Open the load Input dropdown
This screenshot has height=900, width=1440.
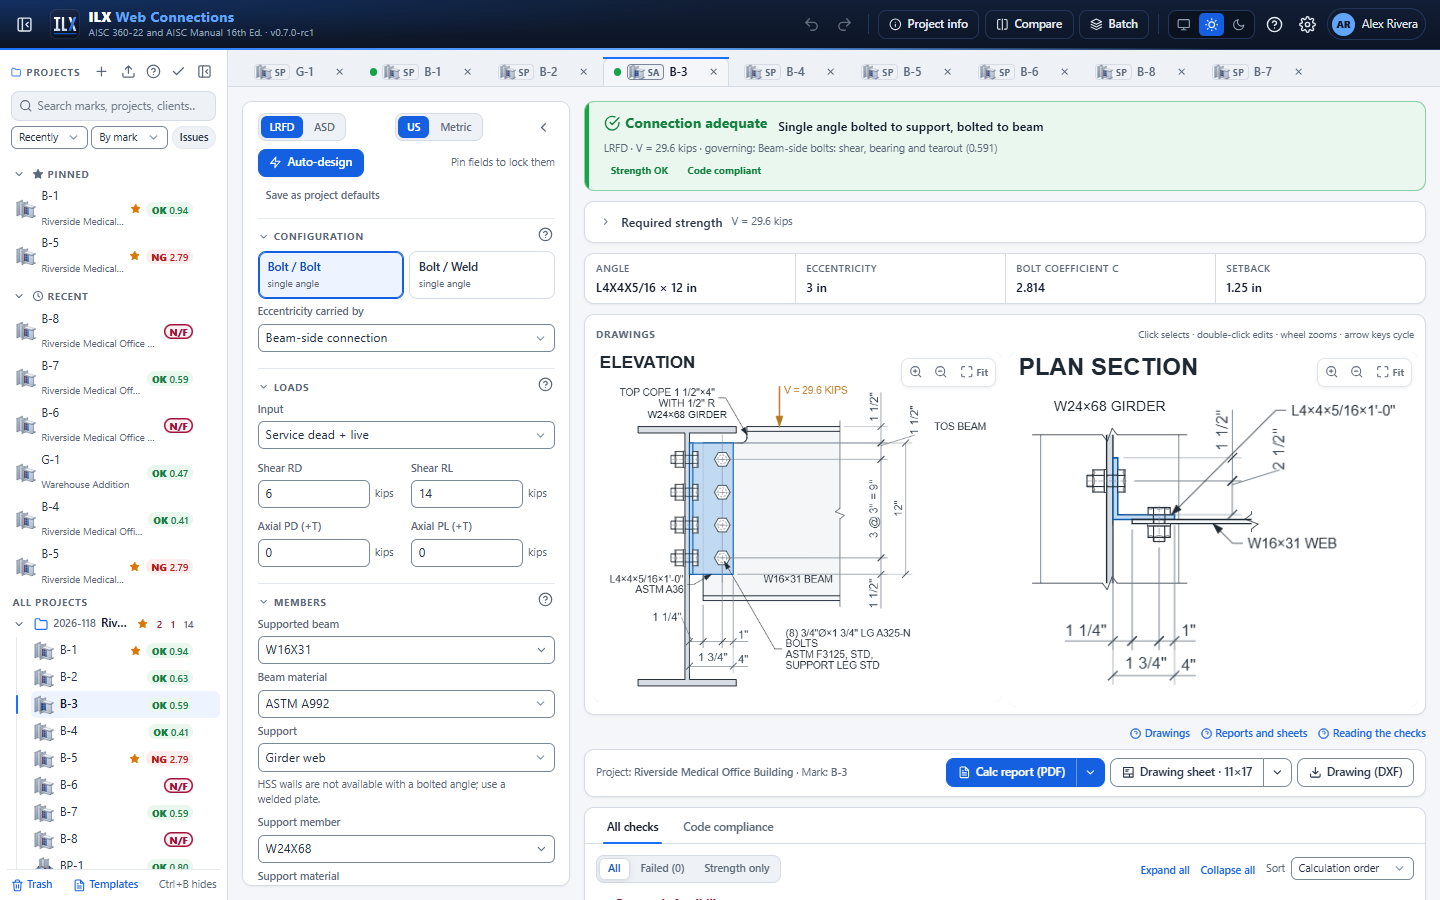[406, 435]
